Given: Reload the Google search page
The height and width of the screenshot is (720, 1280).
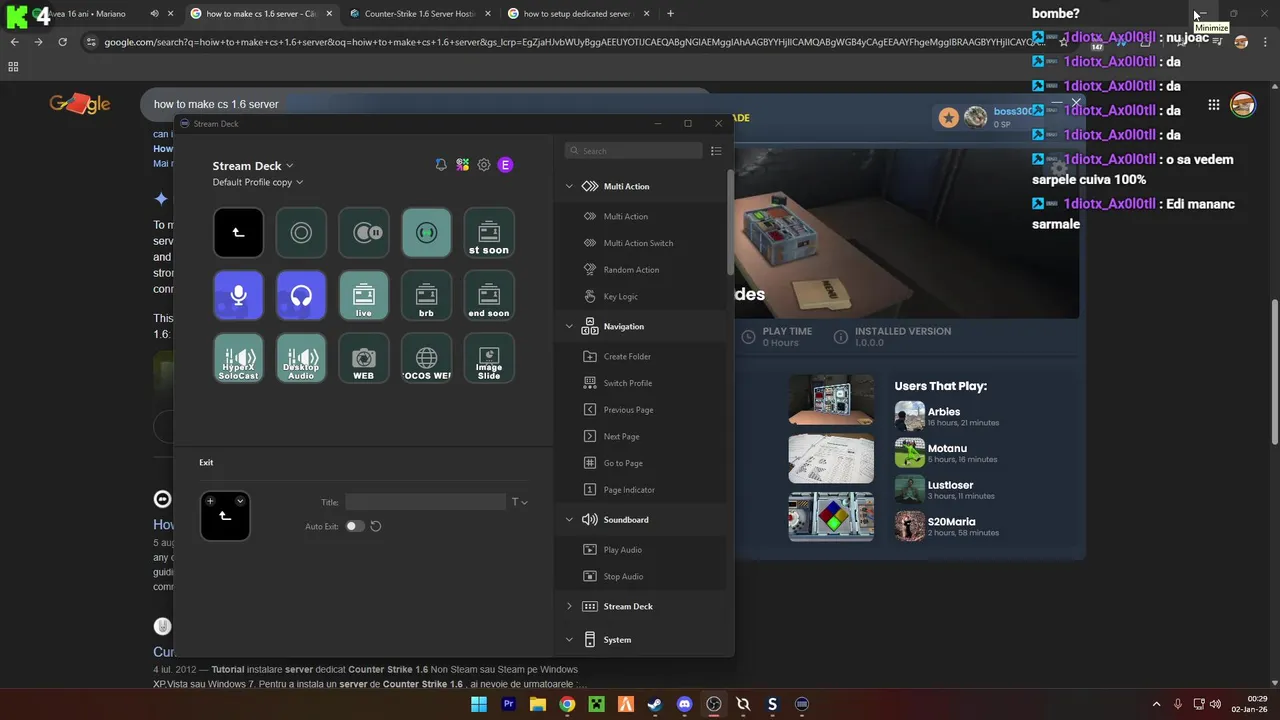Looking at the screenshot, I should tap(62, 42).
